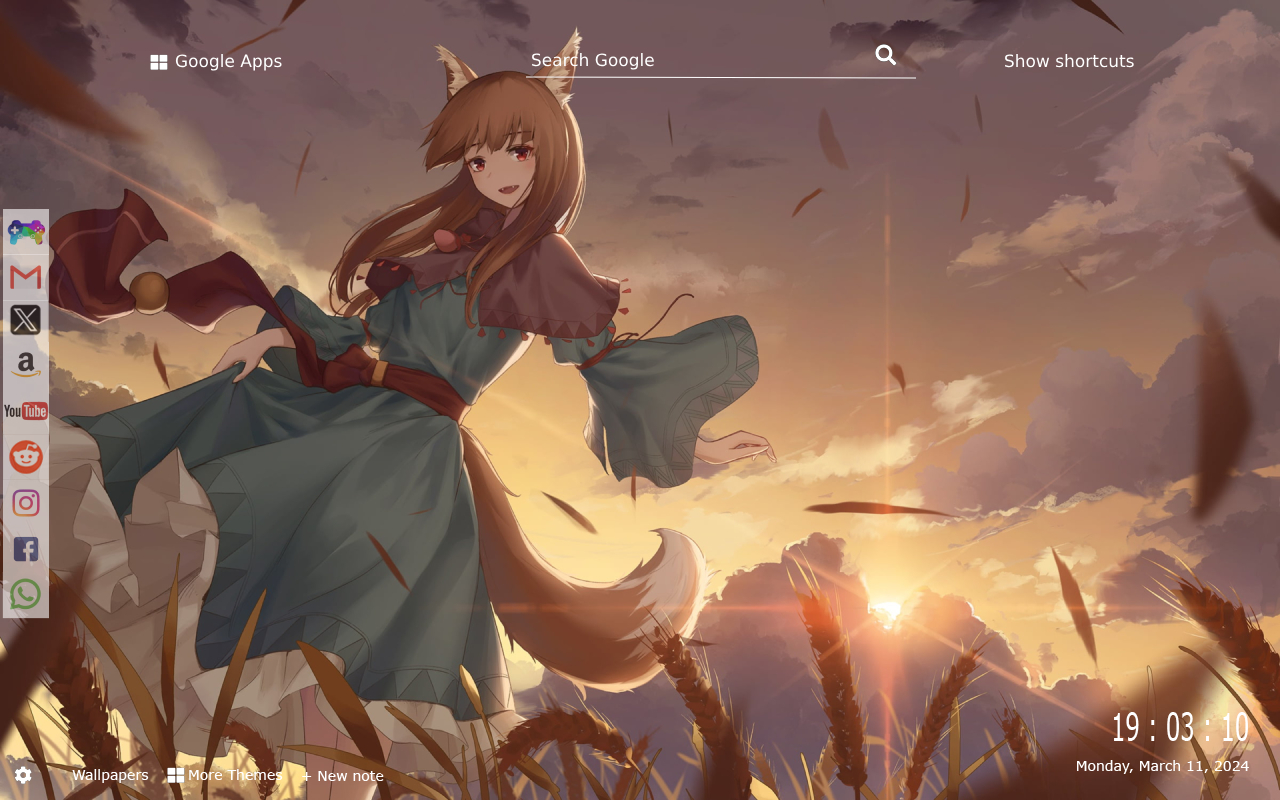Click Show shortcuts
Screen dimensions: 1280x800
click(1069, 61)
